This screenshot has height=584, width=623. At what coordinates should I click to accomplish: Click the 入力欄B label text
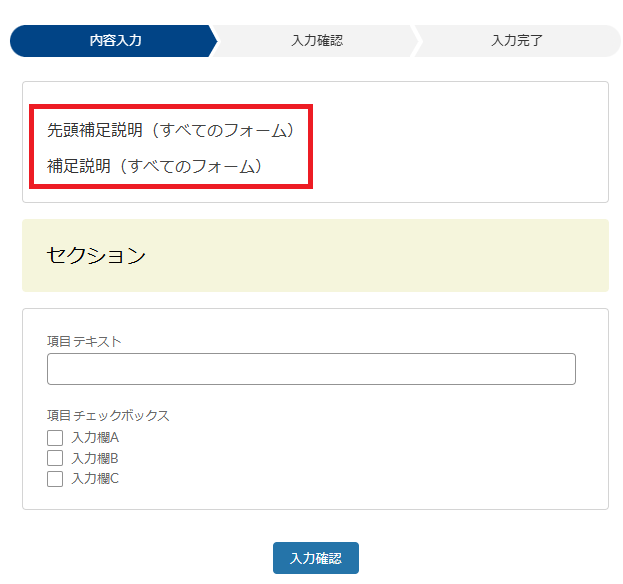coord(95,458)
